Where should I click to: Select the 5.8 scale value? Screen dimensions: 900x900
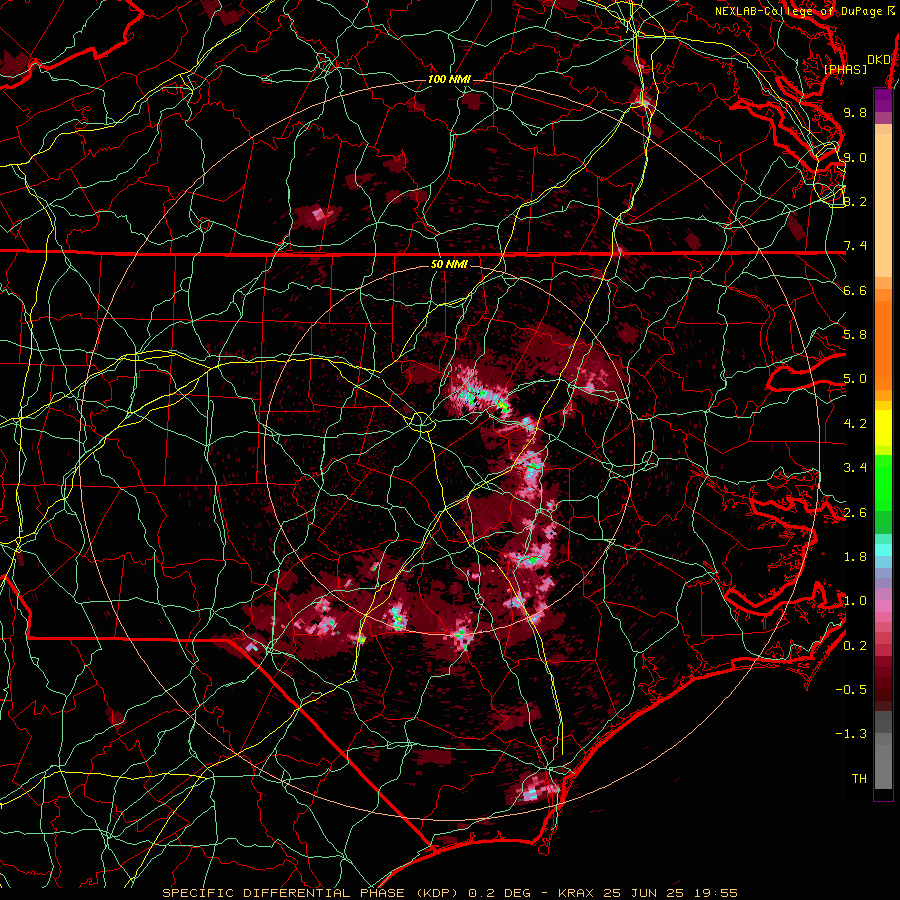point(855,335)
